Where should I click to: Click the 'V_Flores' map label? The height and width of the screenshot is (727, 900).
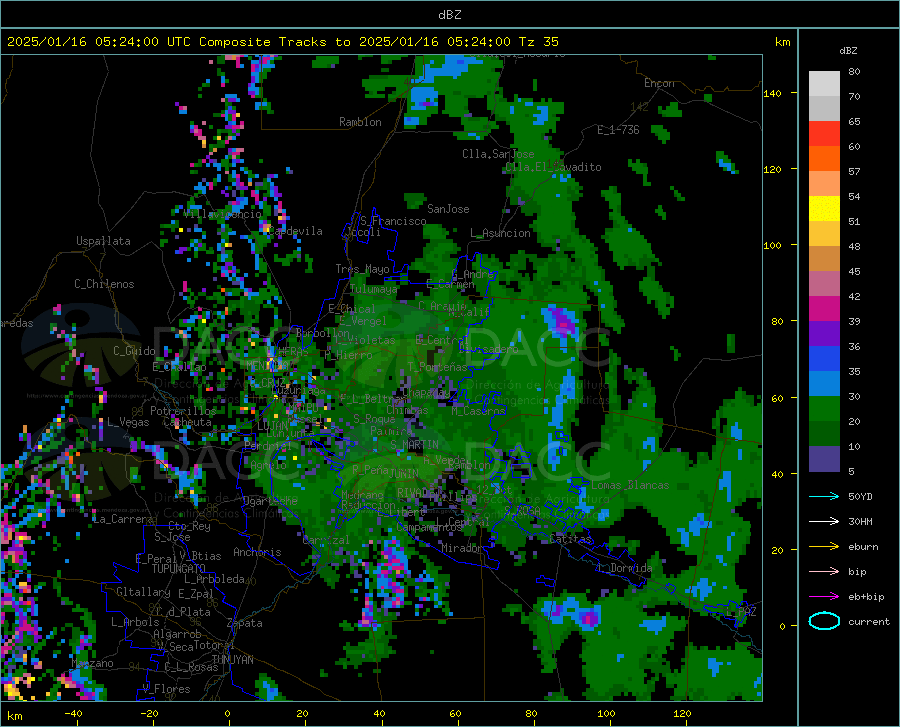click(x=166, y=689)
